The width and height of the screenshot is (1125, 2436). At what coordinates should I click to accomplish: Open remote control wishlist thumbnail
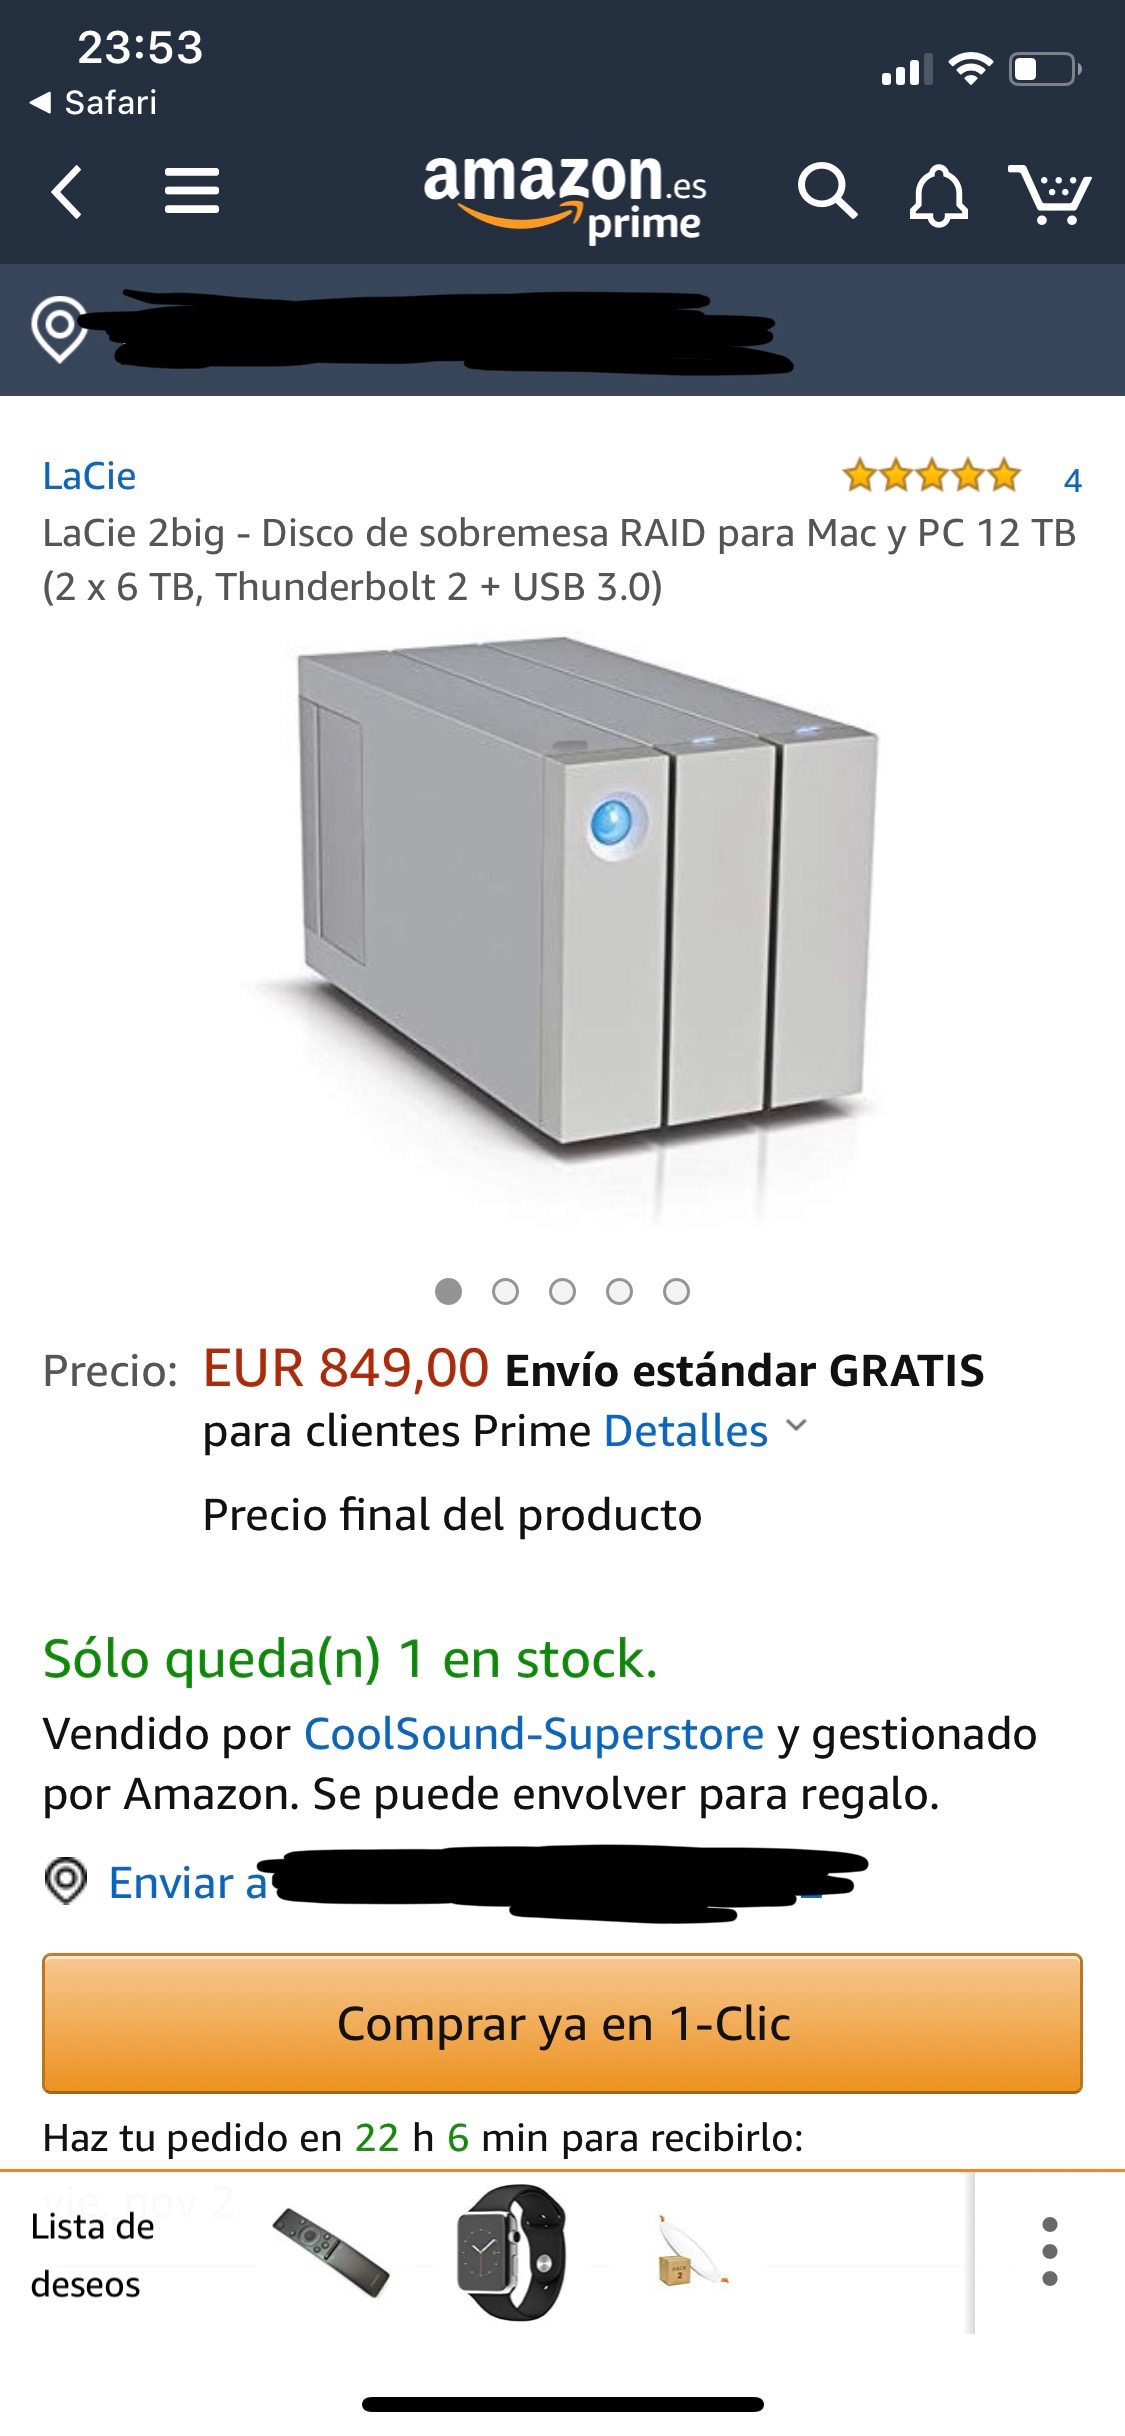pyautogui.click(x=331, y=2252)
